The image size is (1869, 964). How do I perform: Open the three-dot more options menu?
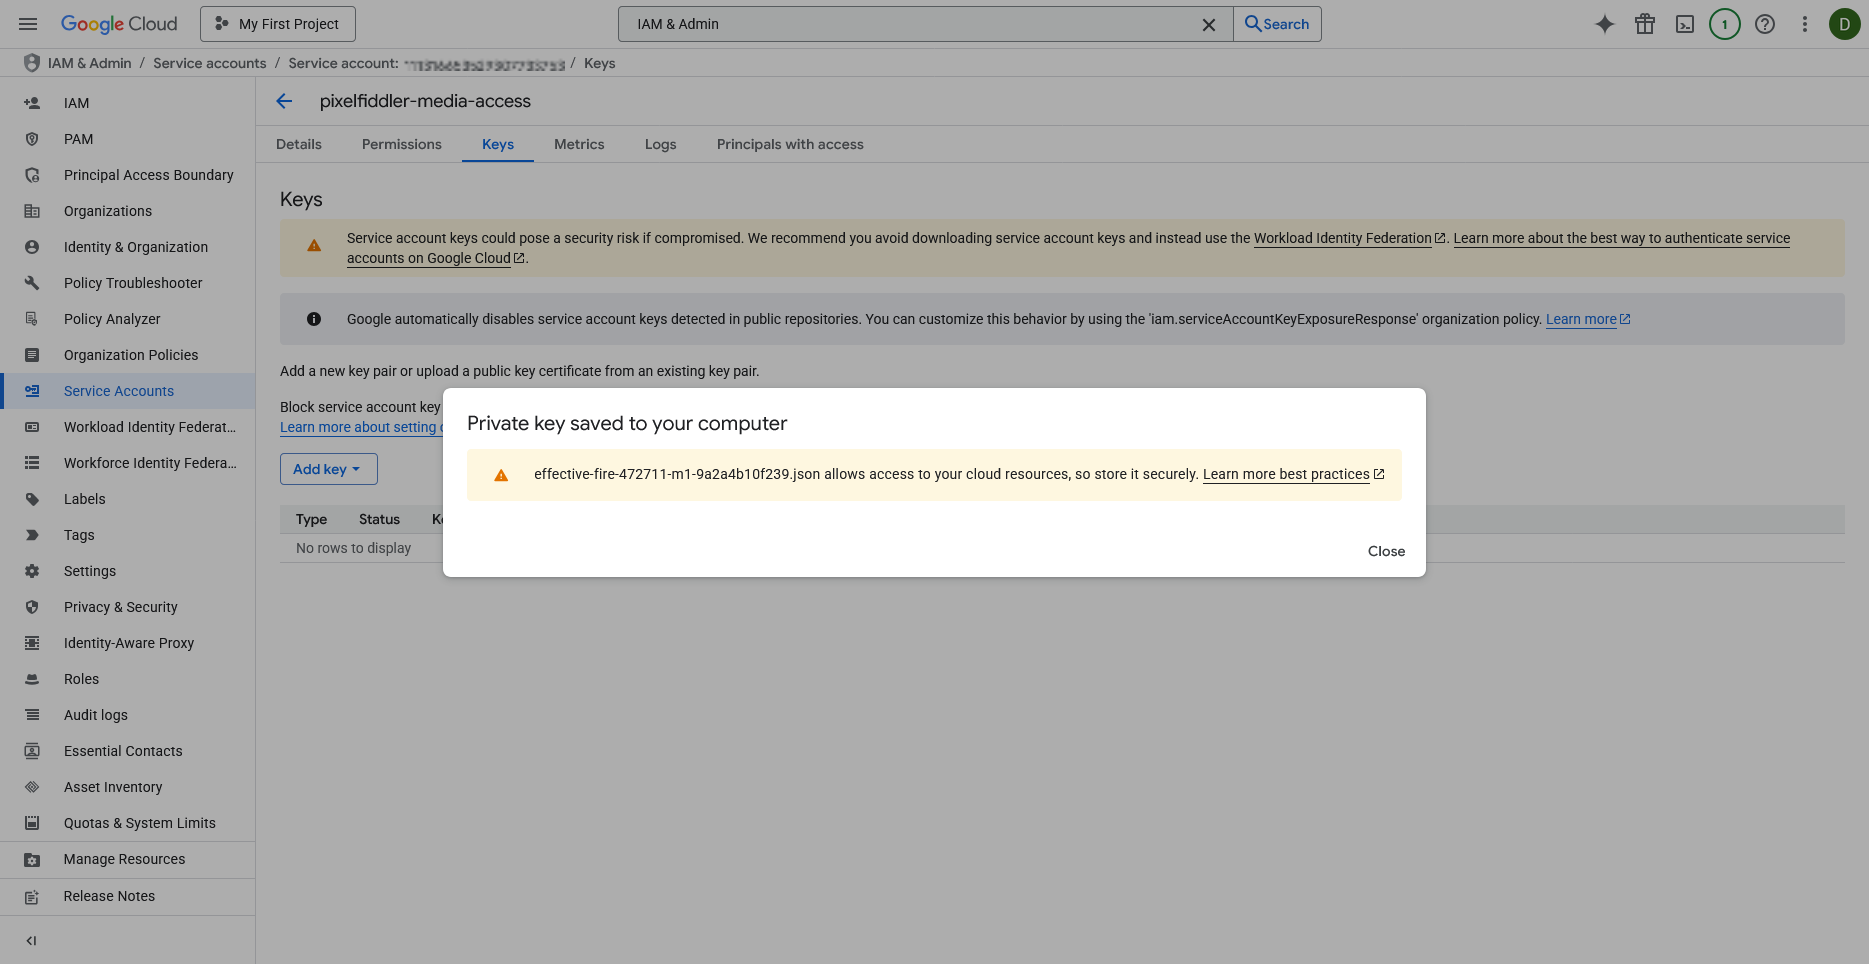coord(1805,24)
